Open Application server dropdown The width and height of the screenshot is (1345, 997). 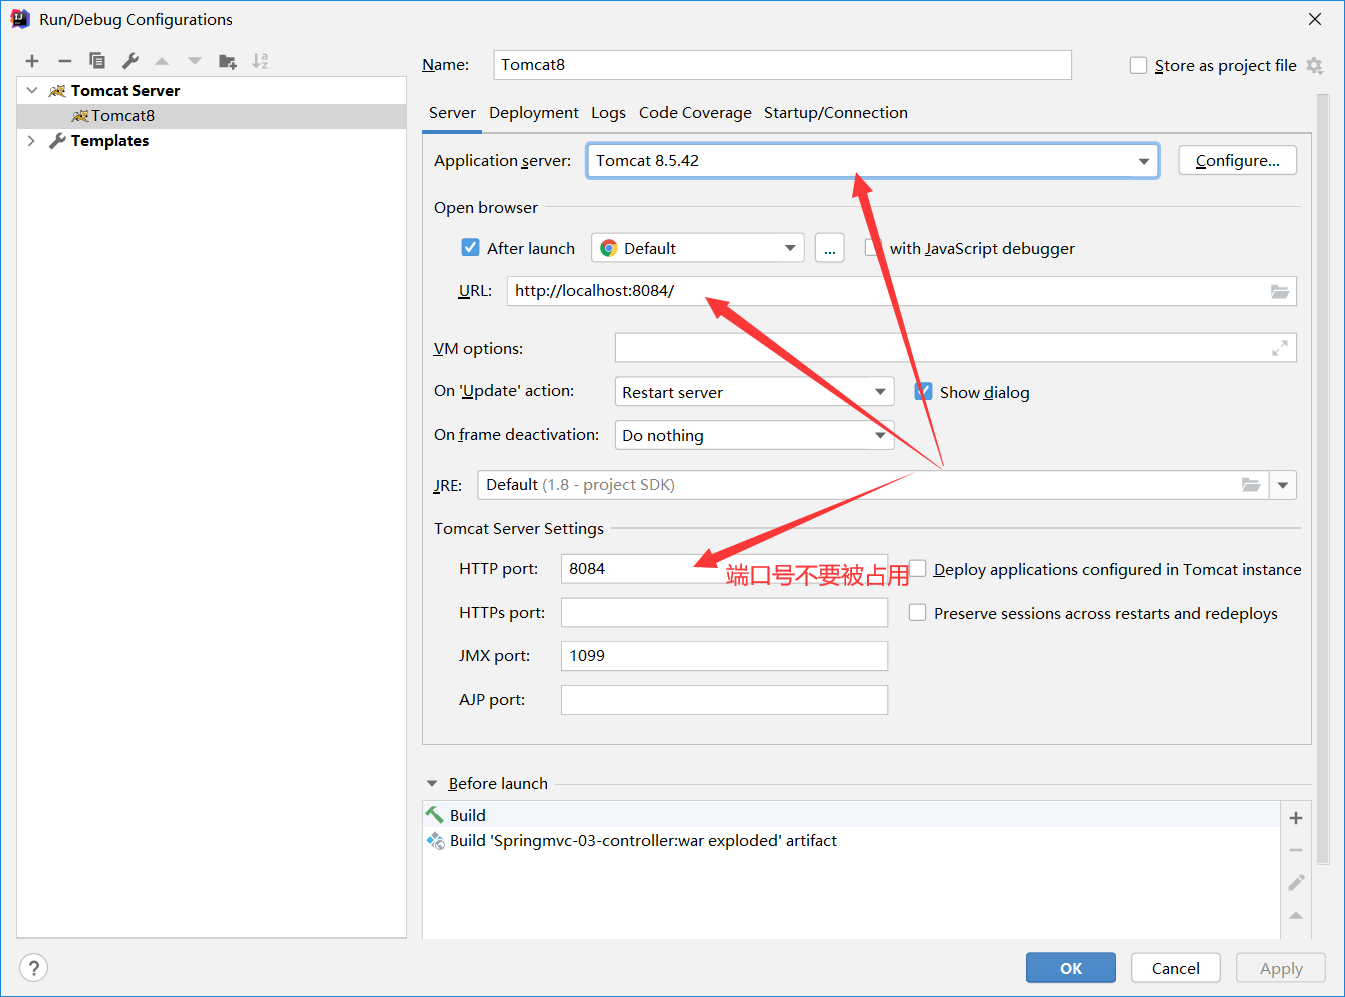[1143, 161]
